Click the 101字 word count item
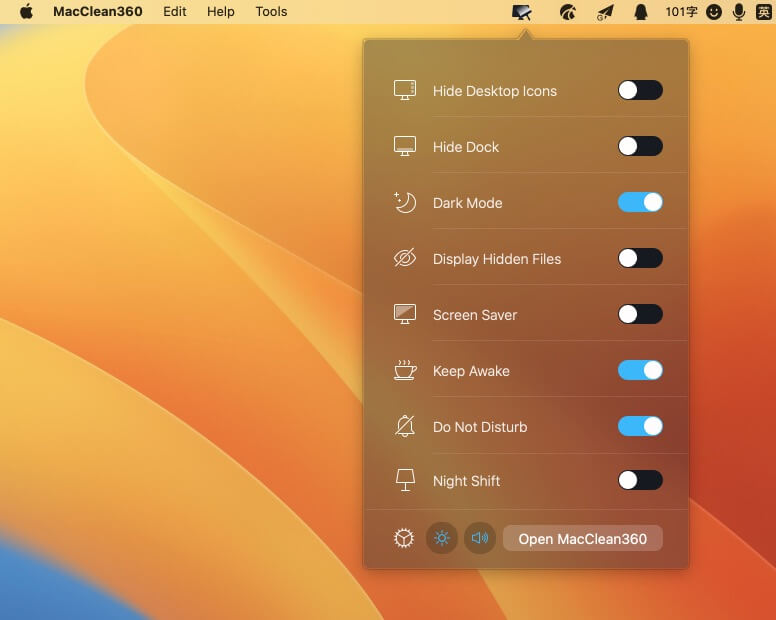Screen dimensions: 776x620 [x=681, y=11]
